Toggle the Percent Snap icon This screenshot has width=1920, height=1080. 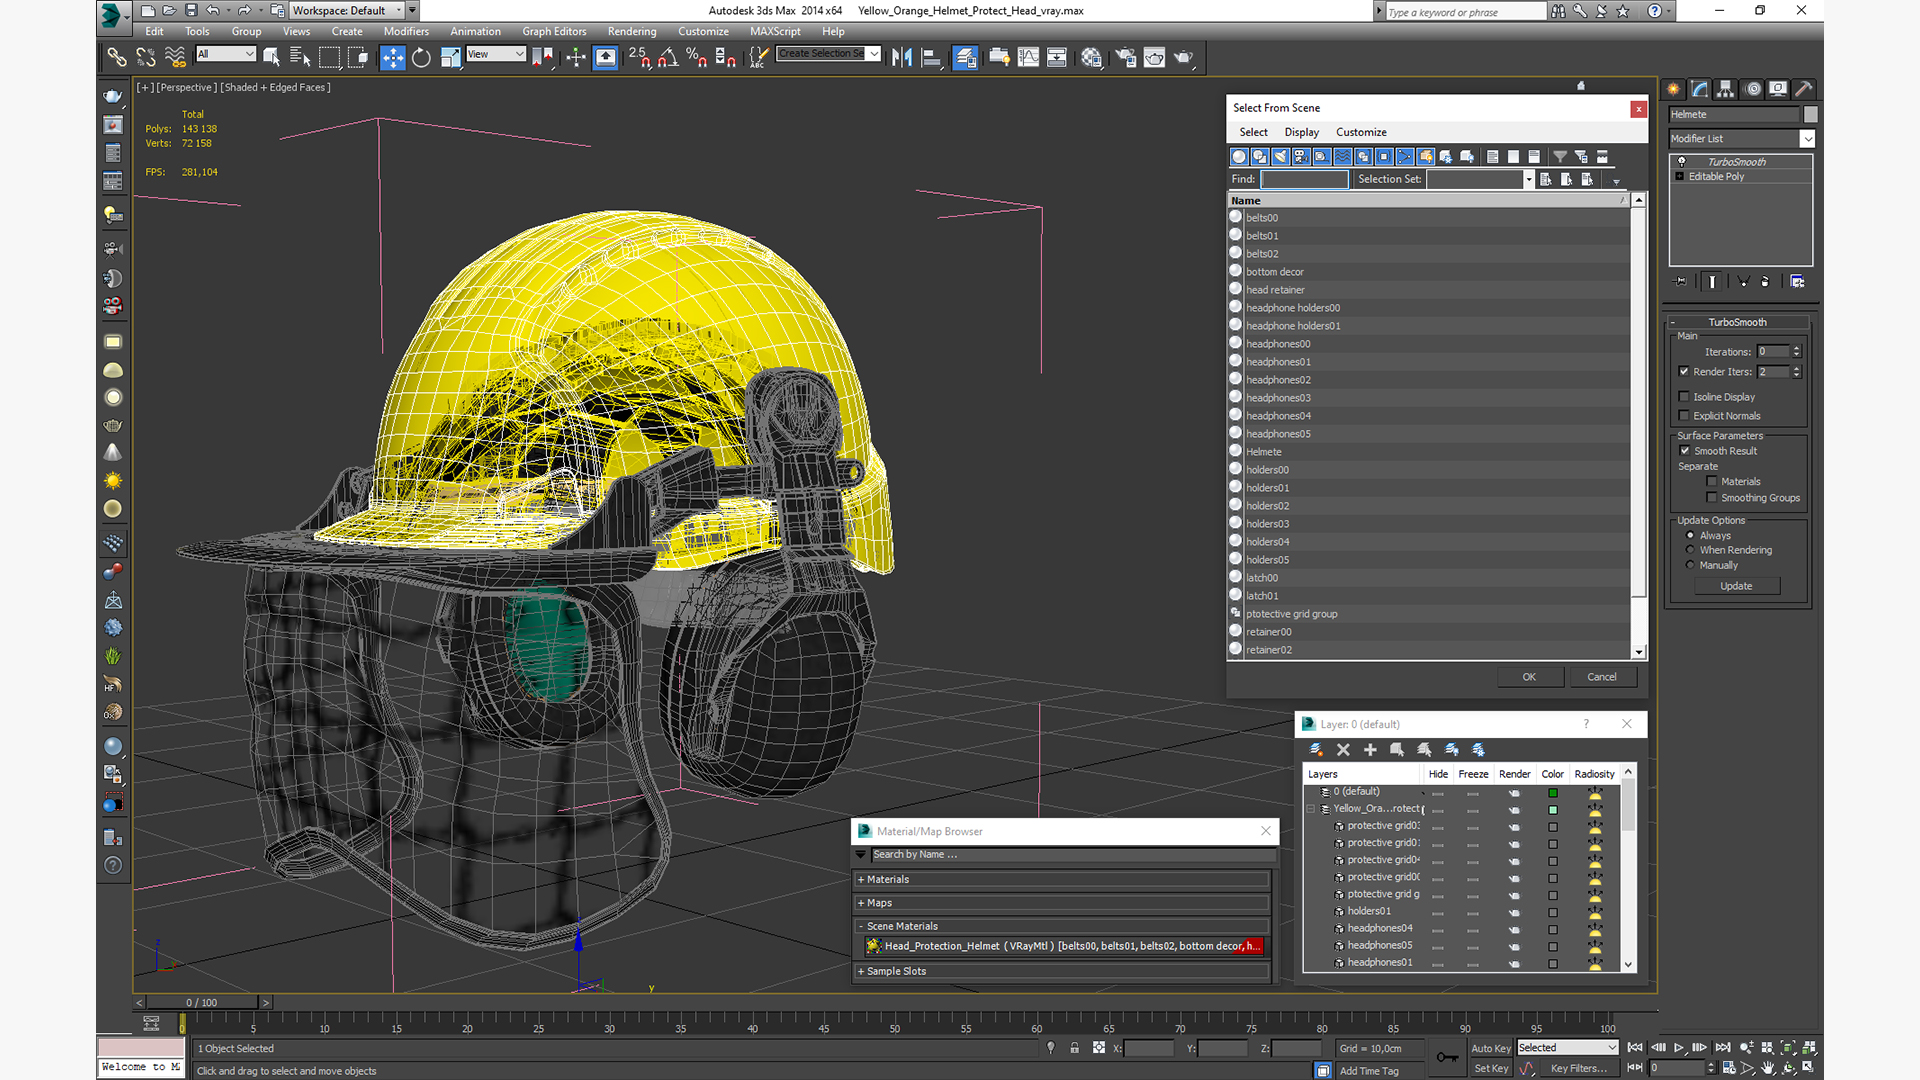click(697, 58)
